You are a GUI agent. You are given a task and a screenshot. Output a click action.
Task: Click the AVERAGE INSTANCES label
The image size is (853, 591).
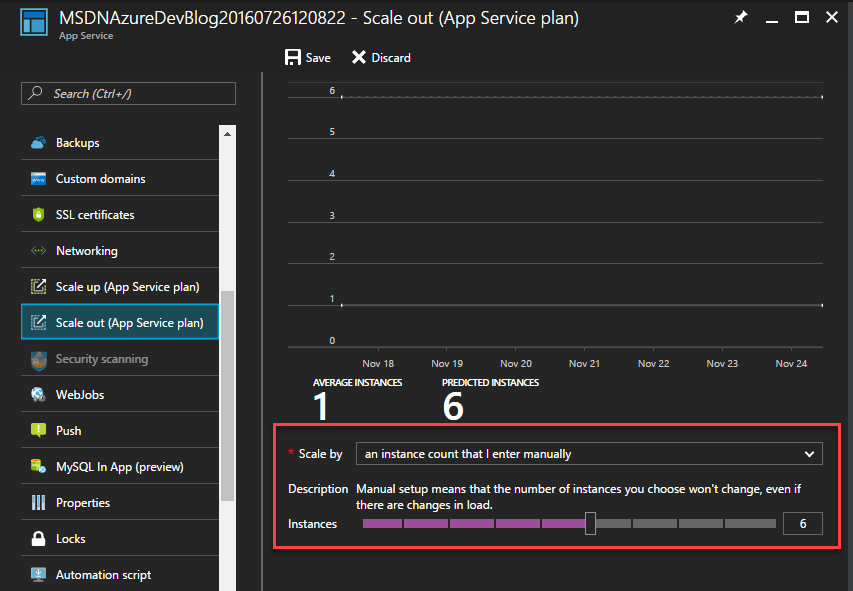point(357,383)
